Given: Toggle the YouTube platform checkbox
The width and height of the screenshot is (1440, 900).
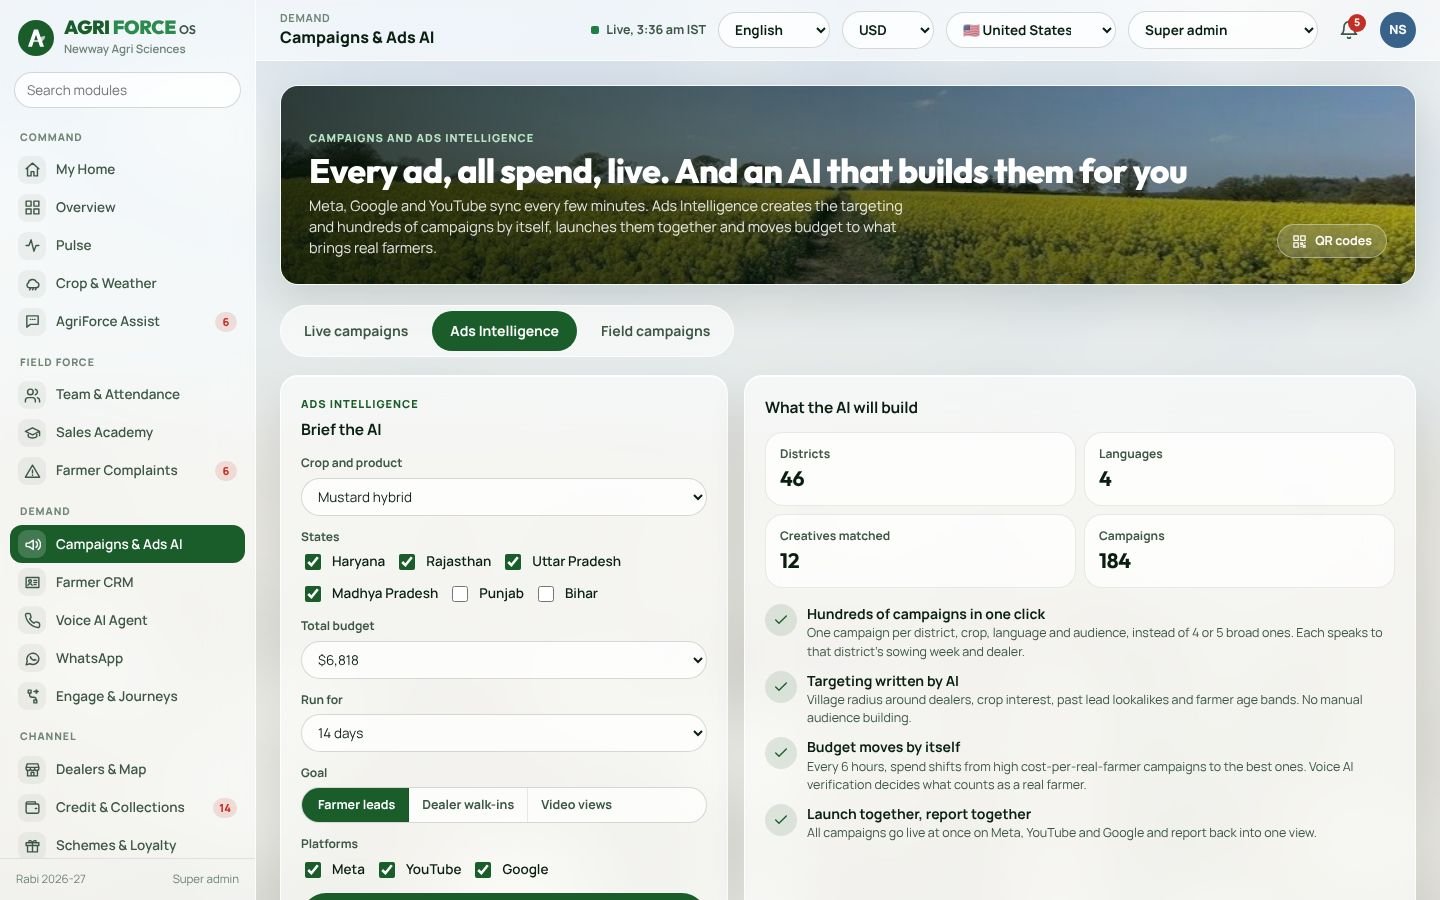Looking at the screenshot, I should pos(387,870).
